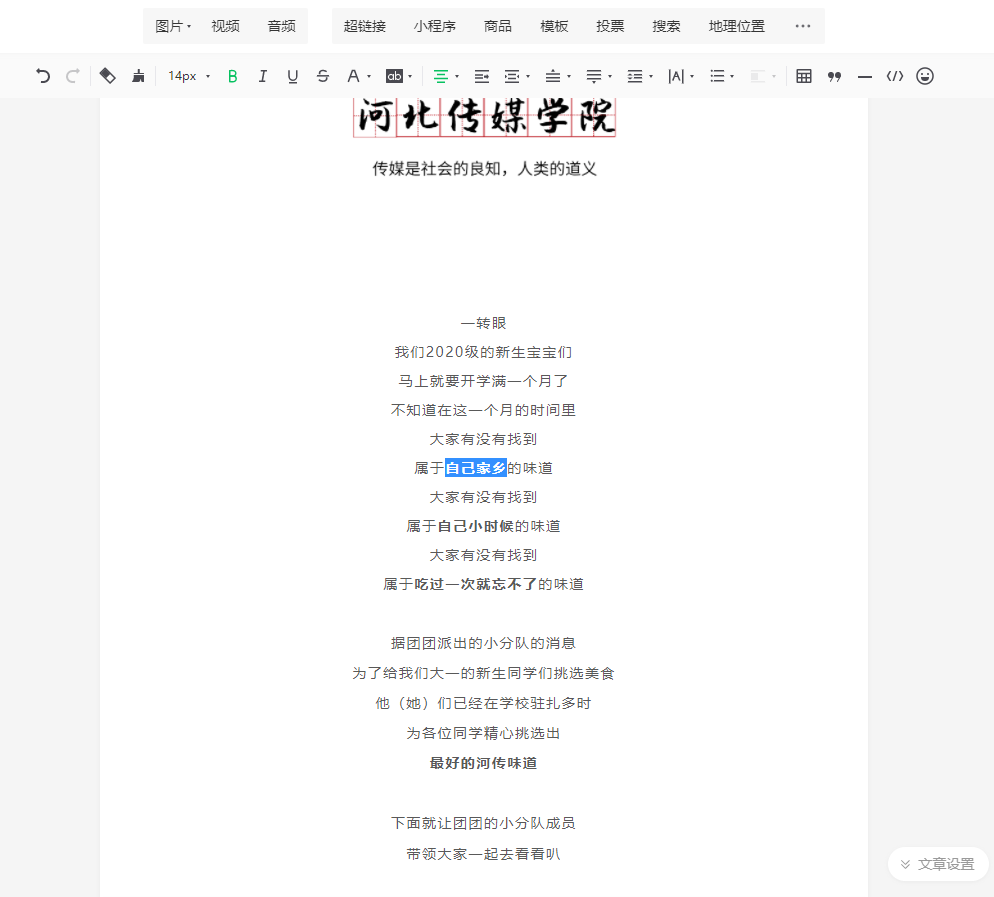Image resolution: width=994 pixels, height=897 pixels.
Task: Open the paragraph-after spacing dropdown arrow
Action: coord(610,77)
